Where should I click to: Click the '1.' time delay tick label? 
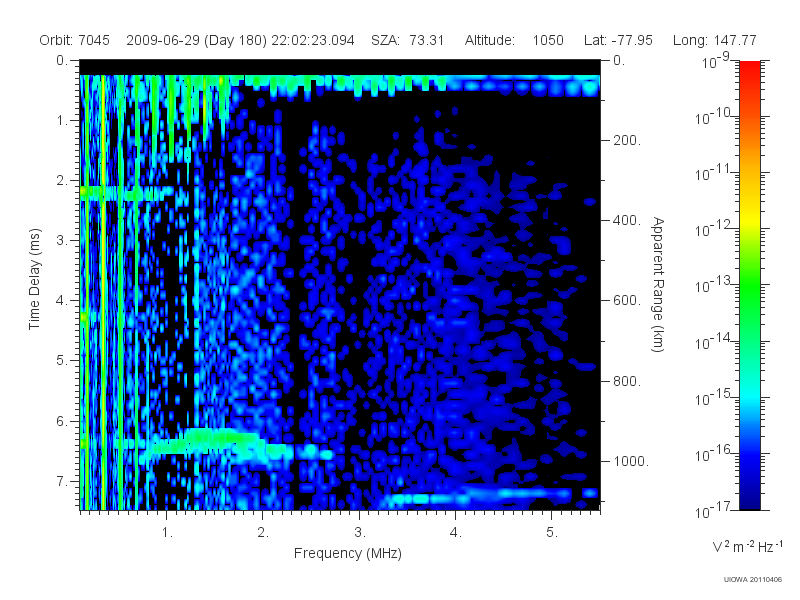62,120
